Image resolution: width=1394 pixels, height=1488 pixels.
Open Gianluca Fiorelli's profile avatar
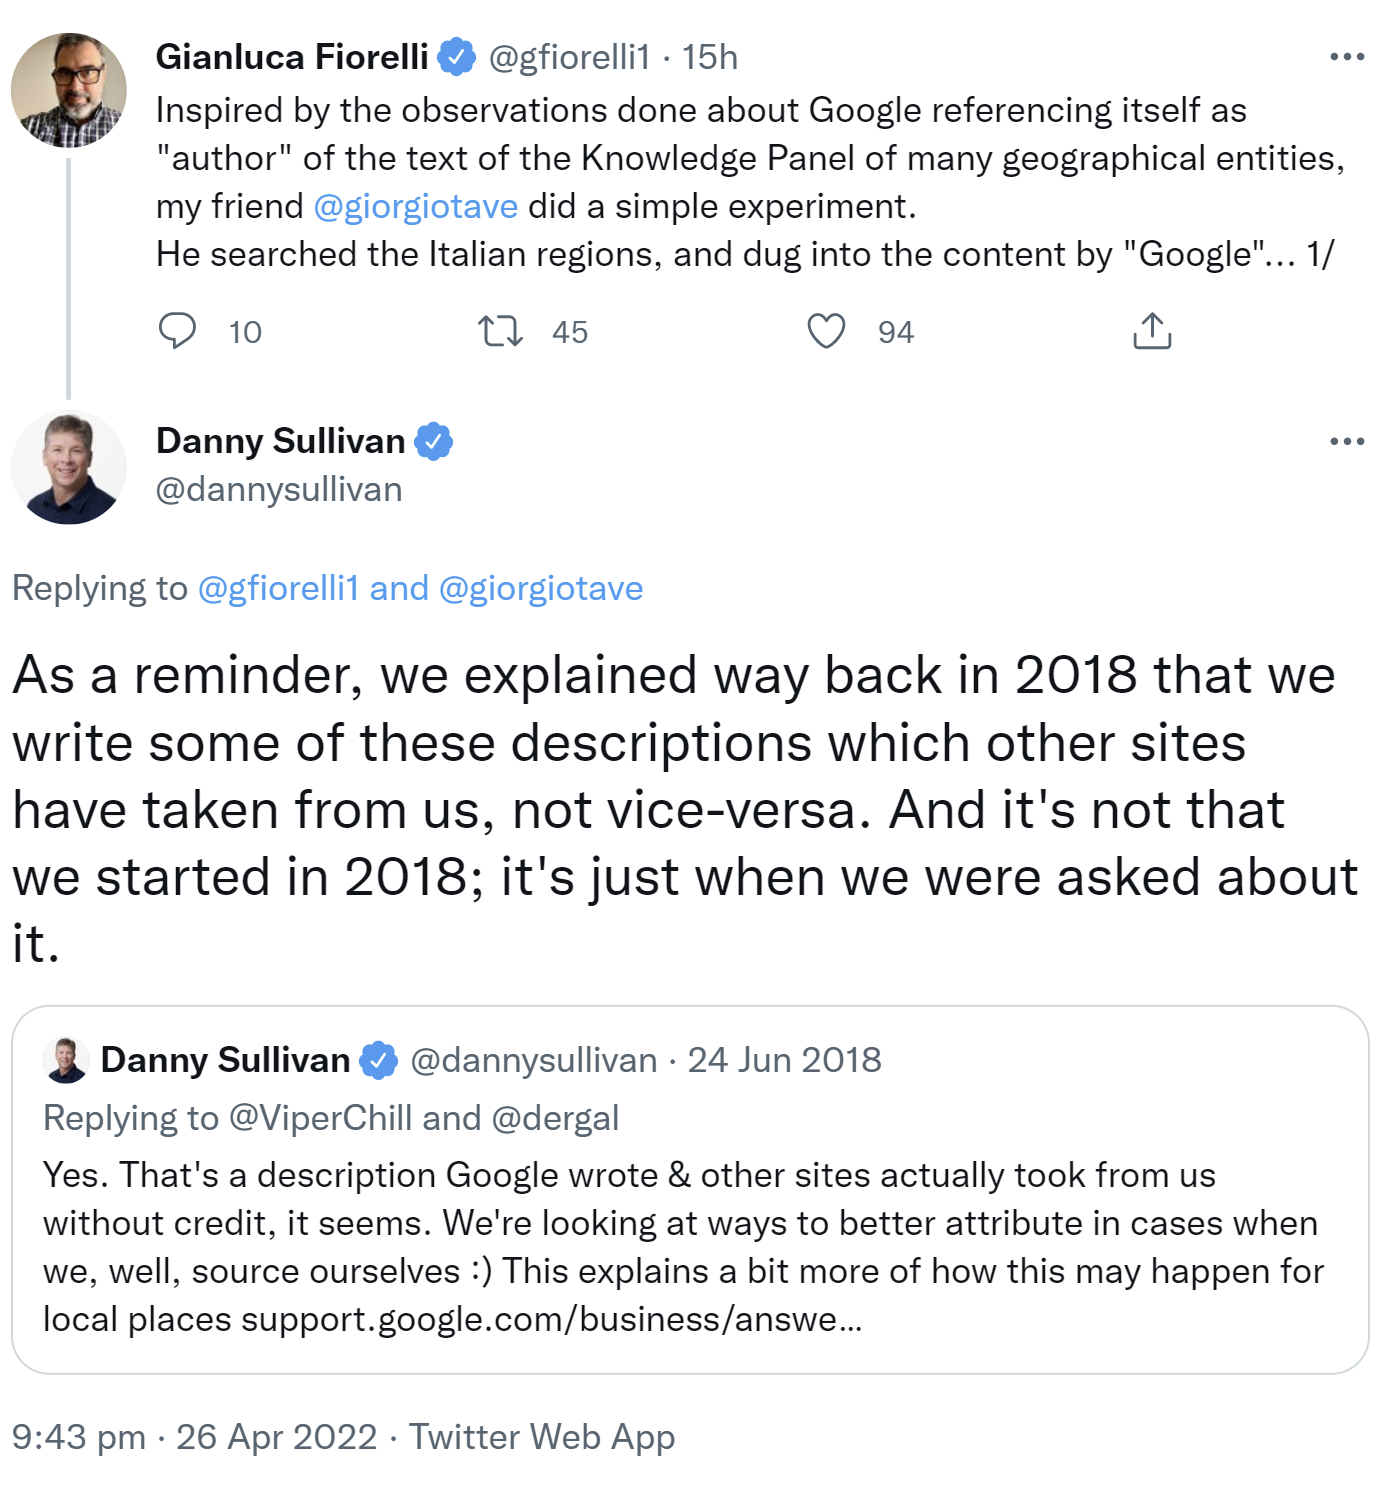(68, 88)
